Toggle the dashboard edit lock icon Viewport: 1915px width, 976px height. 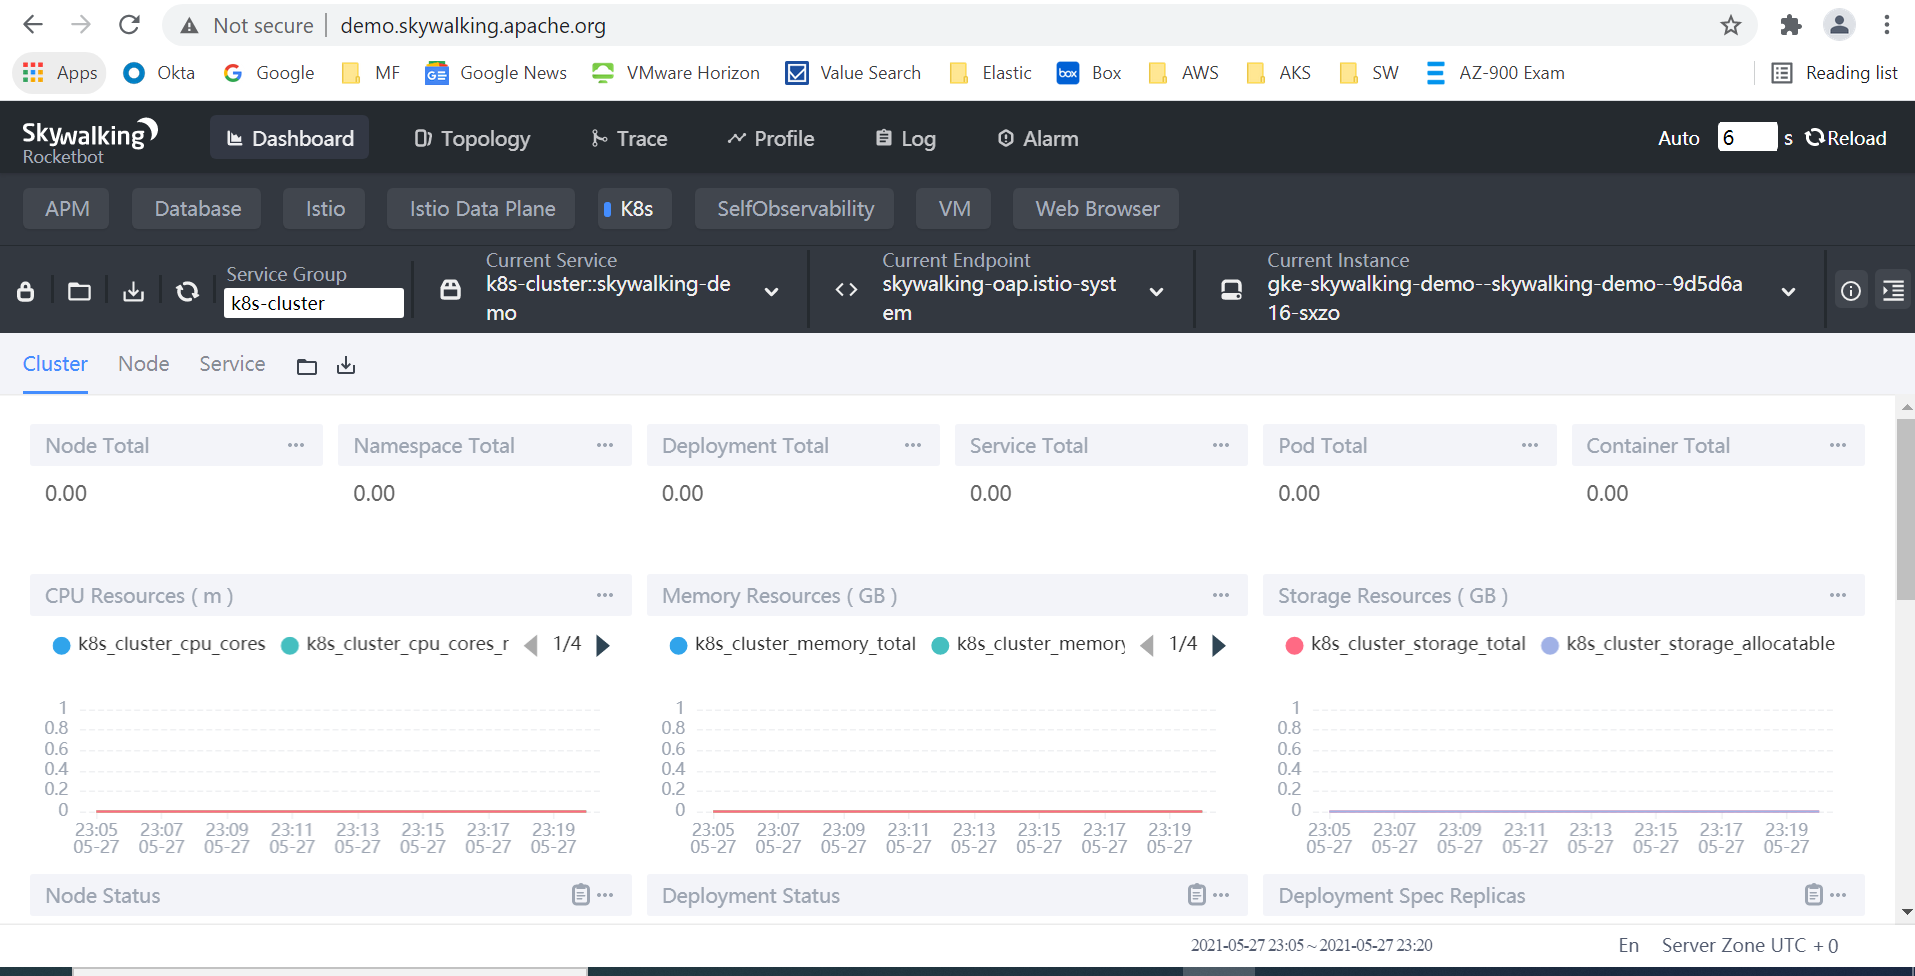point(24,291)
